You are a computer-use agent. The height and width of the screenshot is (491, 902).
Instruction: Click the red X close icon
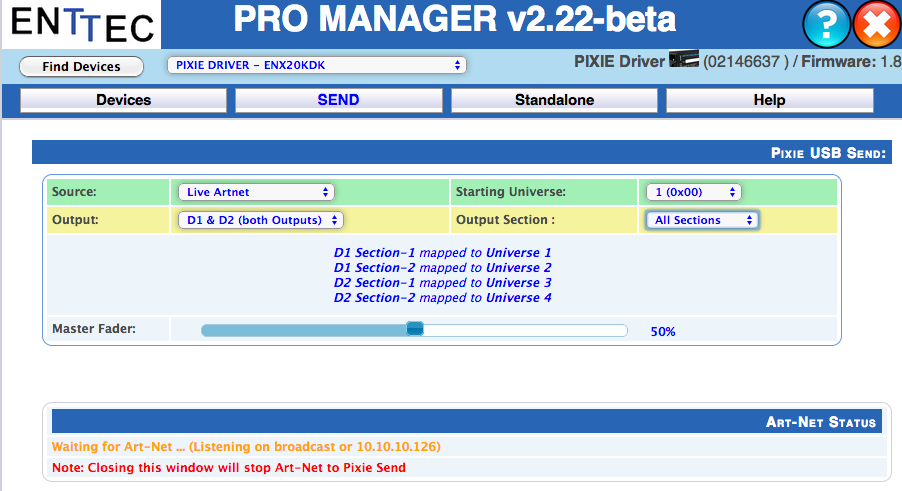click(x=877, y=25)
